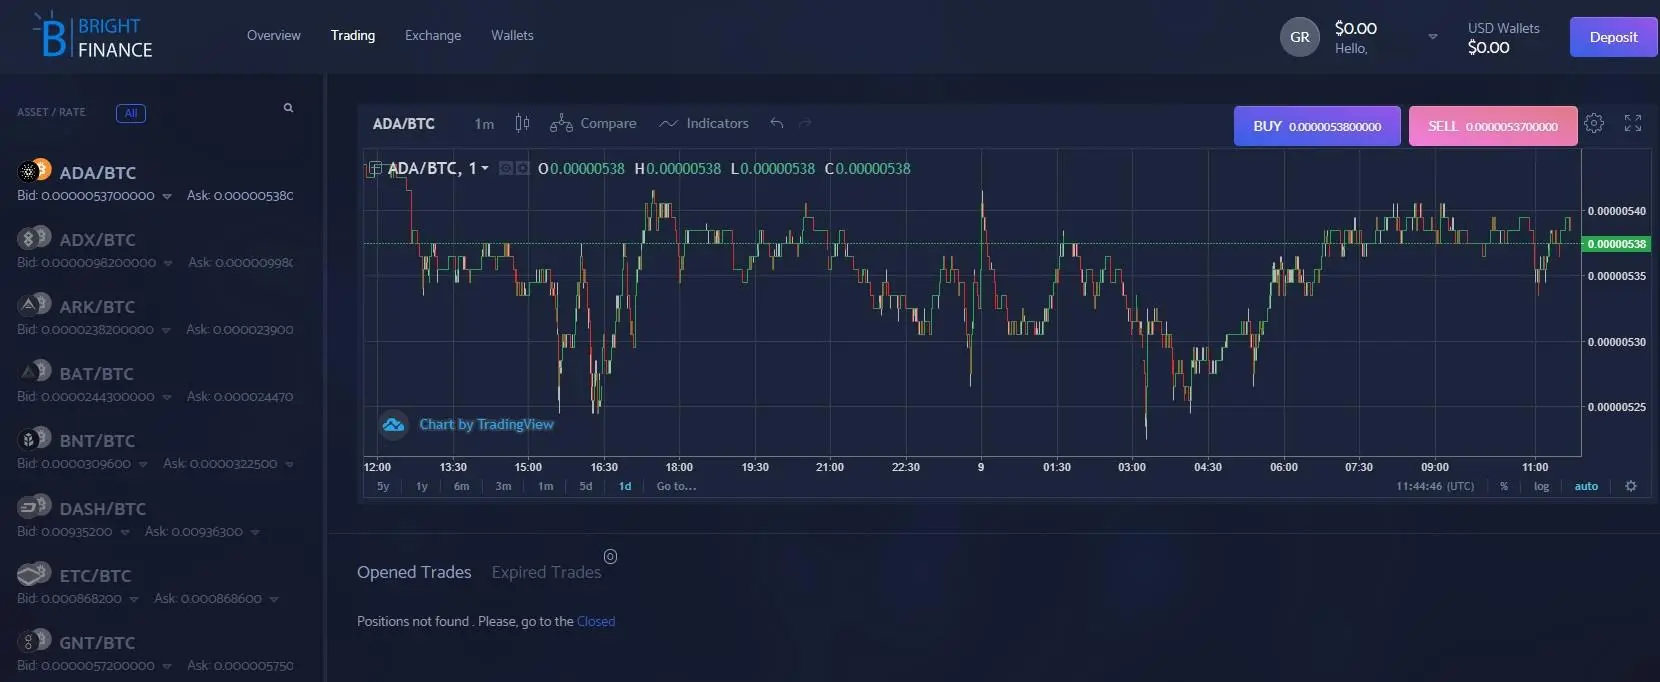
Task: Click the SELL button
Action: pos(1493,126)
